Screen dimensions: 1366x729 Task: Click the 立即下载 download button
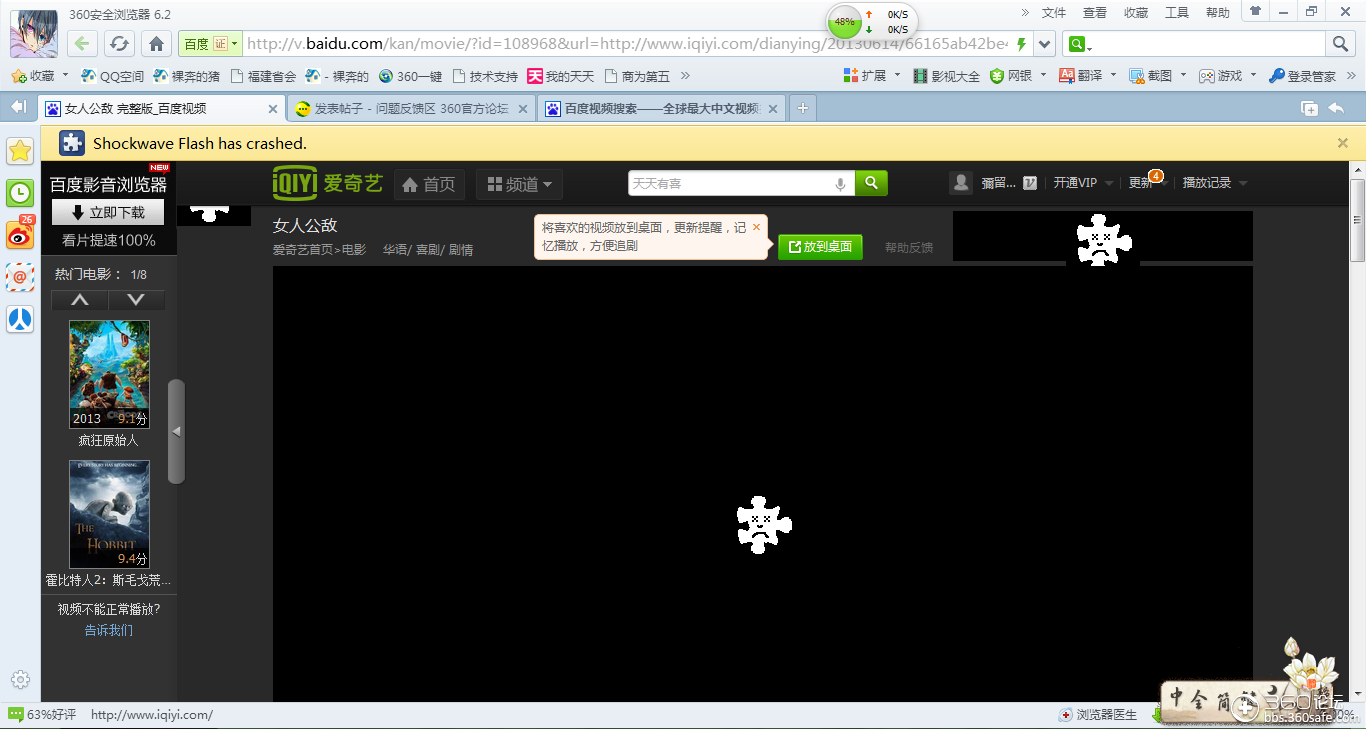pos(108,212)
